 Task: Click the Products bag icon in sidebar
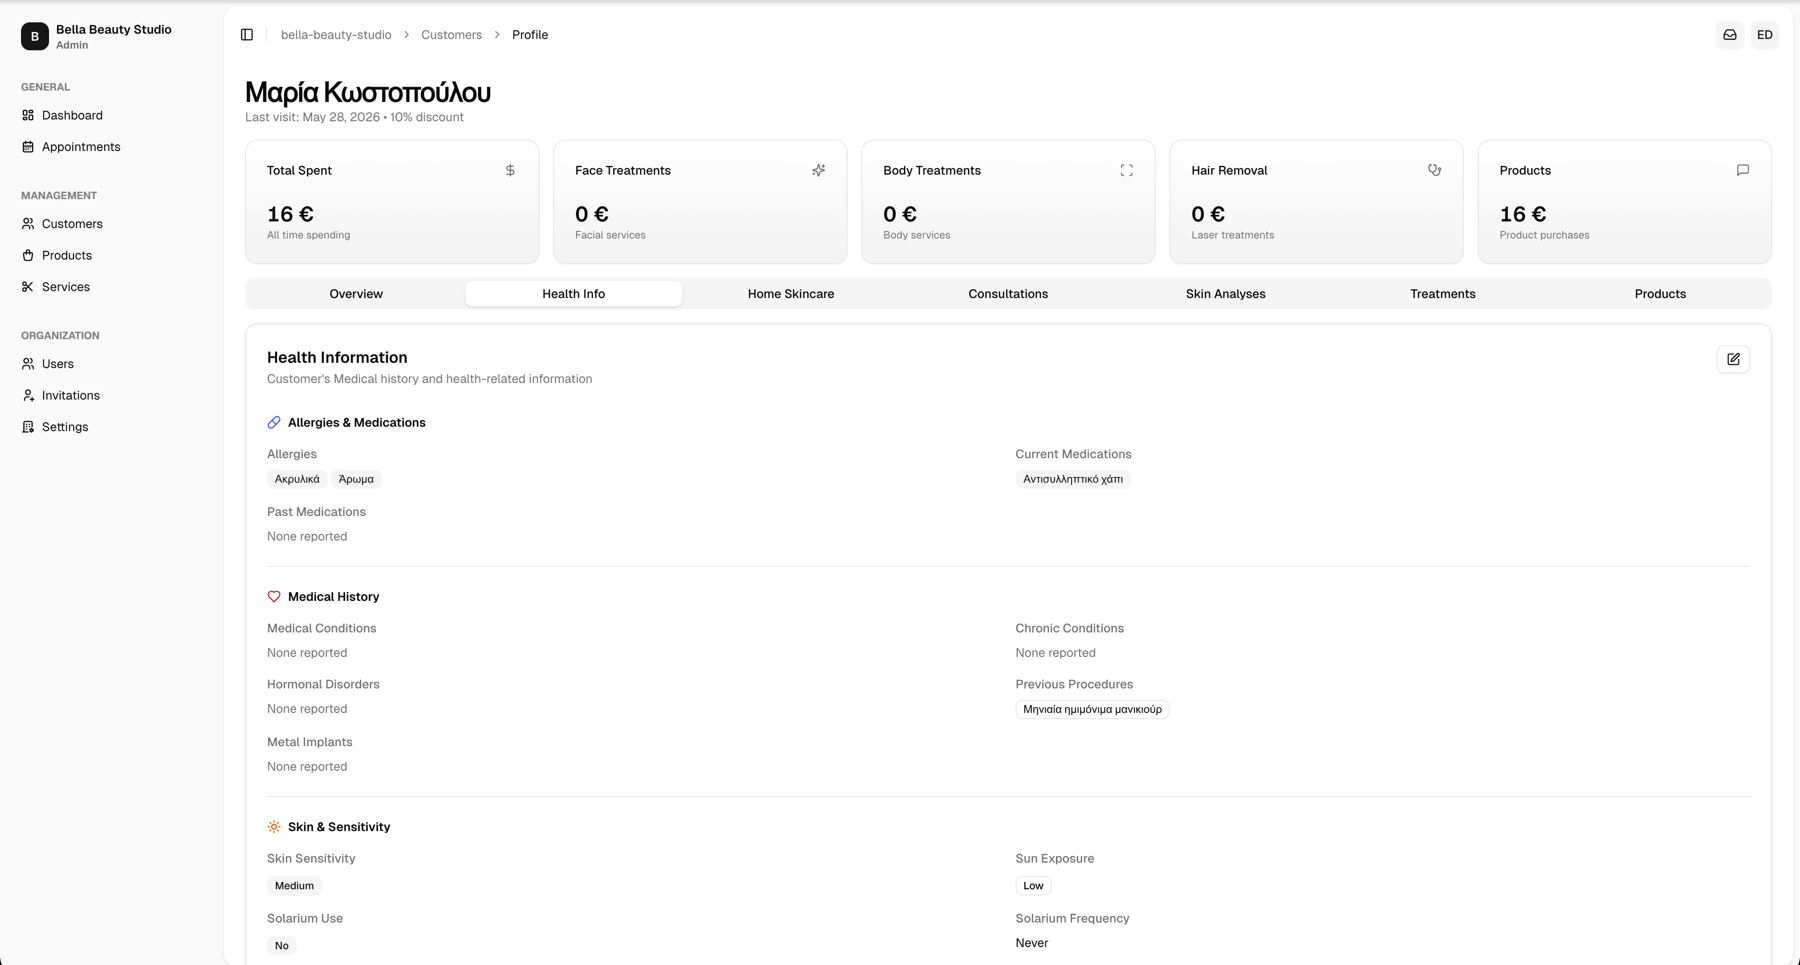(28, 255)
